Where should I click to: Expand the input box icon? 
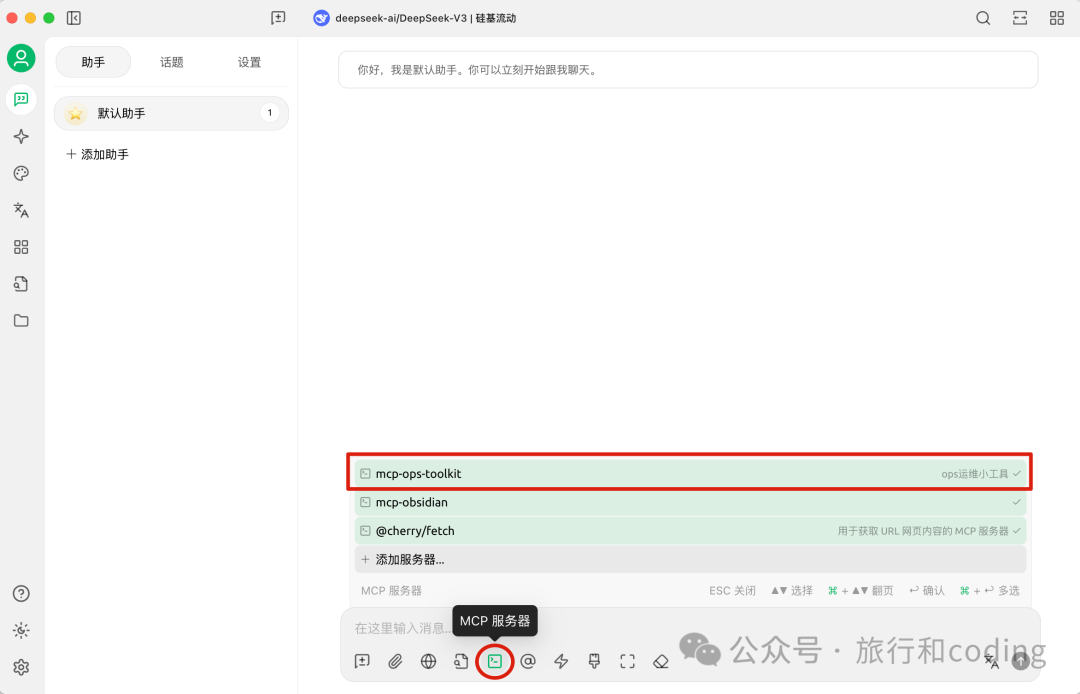(x=627, y=662)
